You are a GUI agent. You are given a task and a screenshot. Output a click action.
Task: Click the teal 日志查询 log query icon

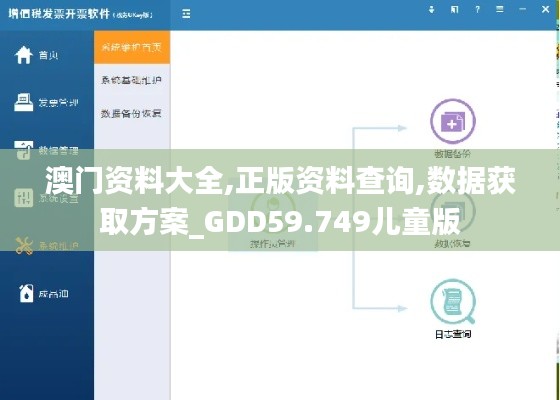(x=452, y=302)
